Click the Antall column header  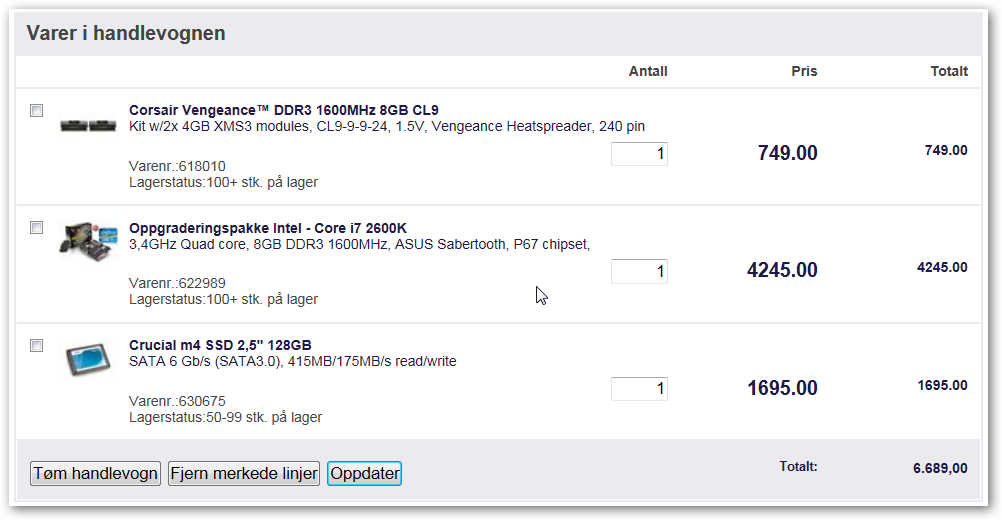[x=648, y=72]
